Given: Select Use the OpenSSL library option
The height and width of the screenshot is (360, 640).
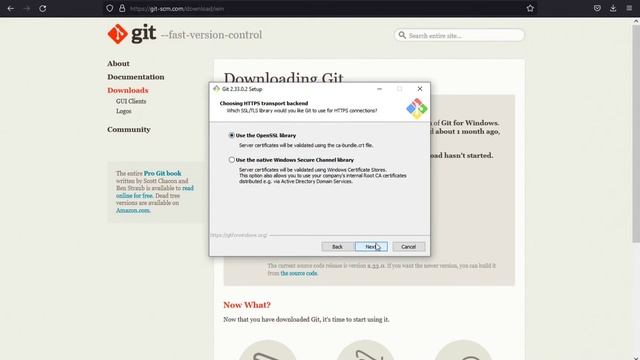Looking at the screenshot, I should point(231,135).
